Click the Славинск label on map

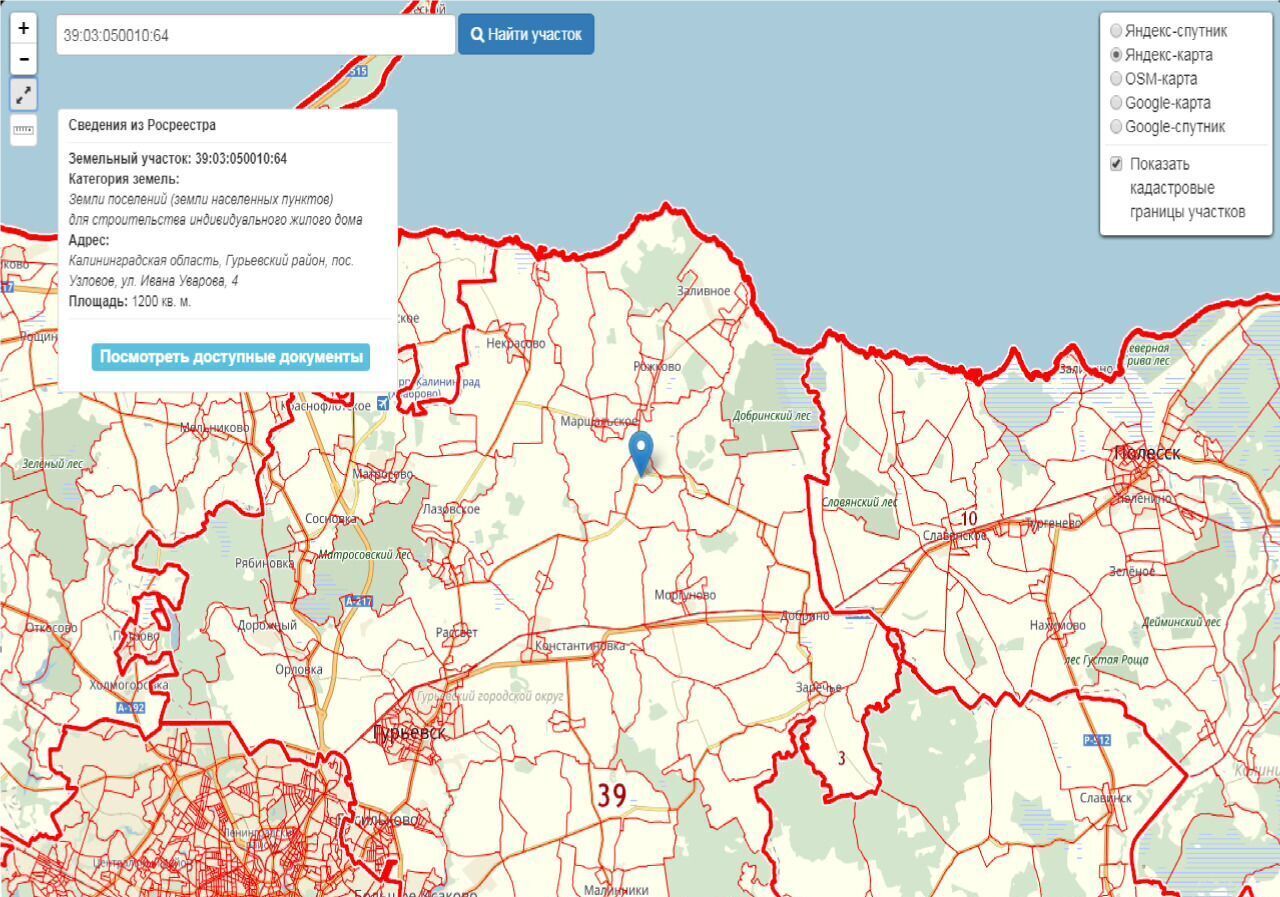pyautogui.click(x=1106, y=797)
